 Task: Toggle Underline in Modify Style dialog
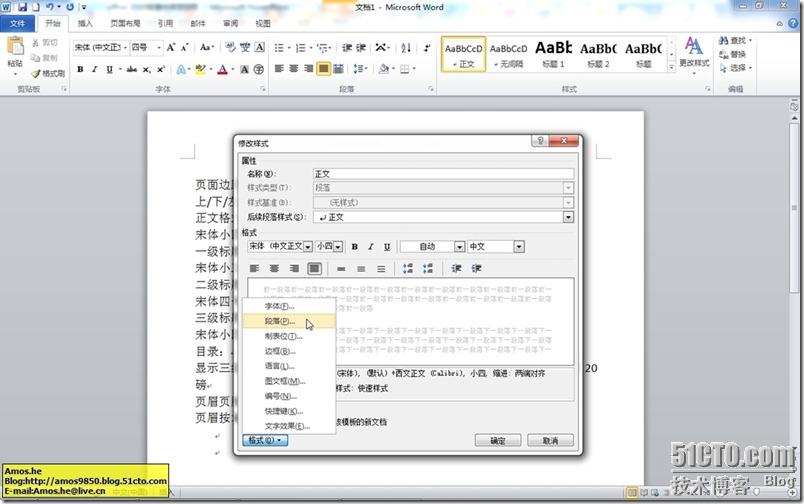pos(387,247)
